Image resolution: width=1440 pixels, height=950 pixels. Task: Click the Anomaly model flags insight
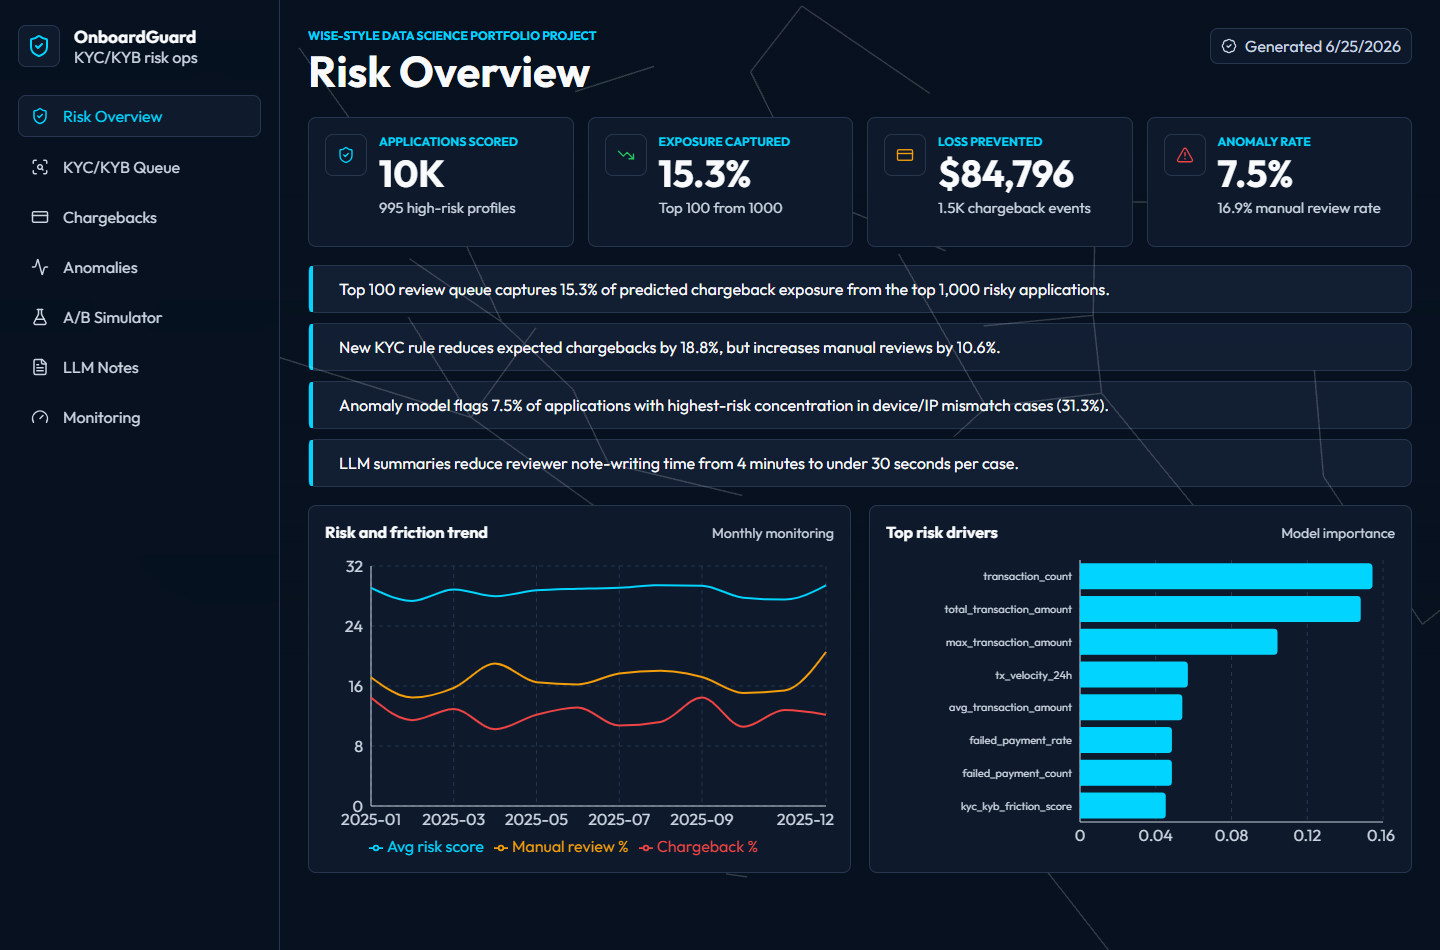[860, 405]
